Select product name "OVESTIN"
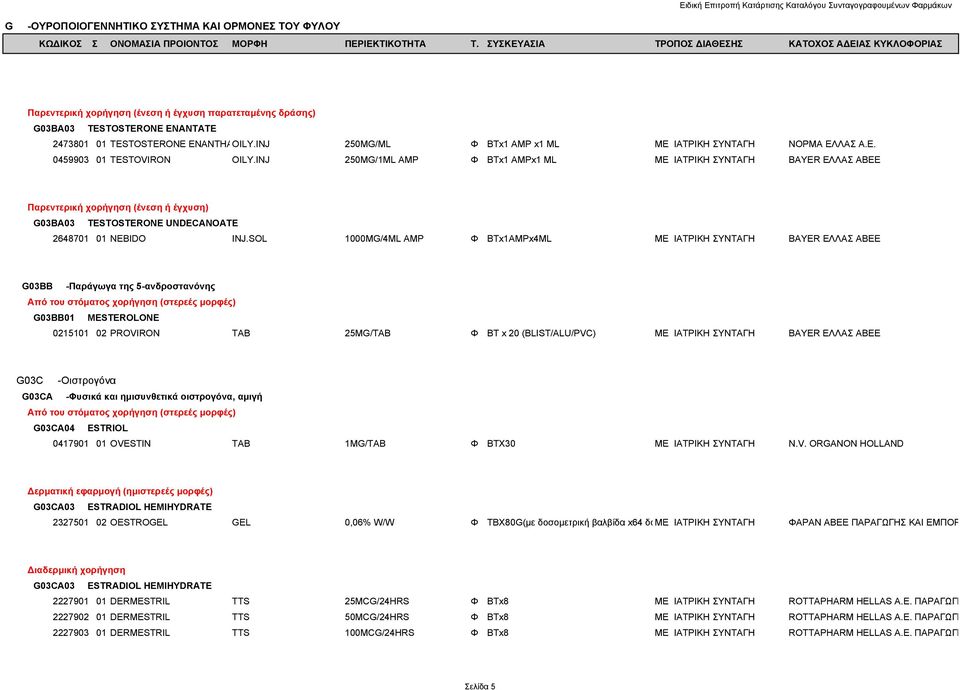 click(x=130, y=444)
